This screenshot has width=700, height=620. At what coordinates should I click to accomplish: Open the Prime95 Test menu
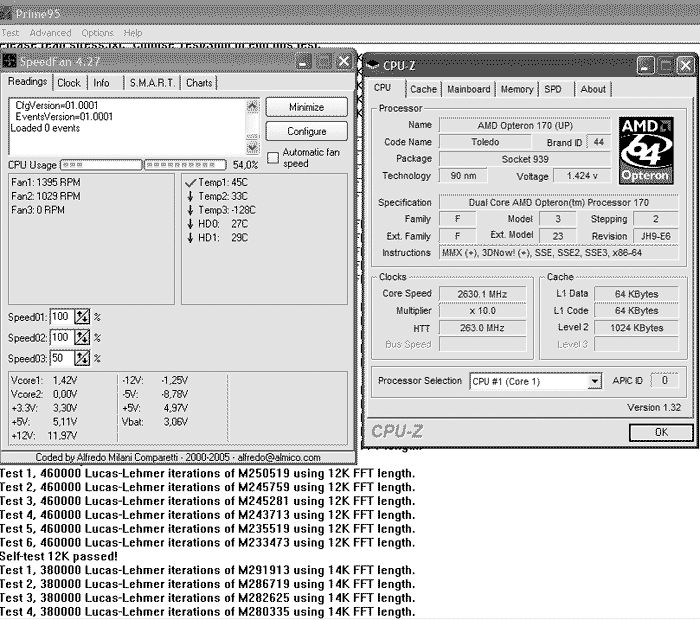pos(10,33)
